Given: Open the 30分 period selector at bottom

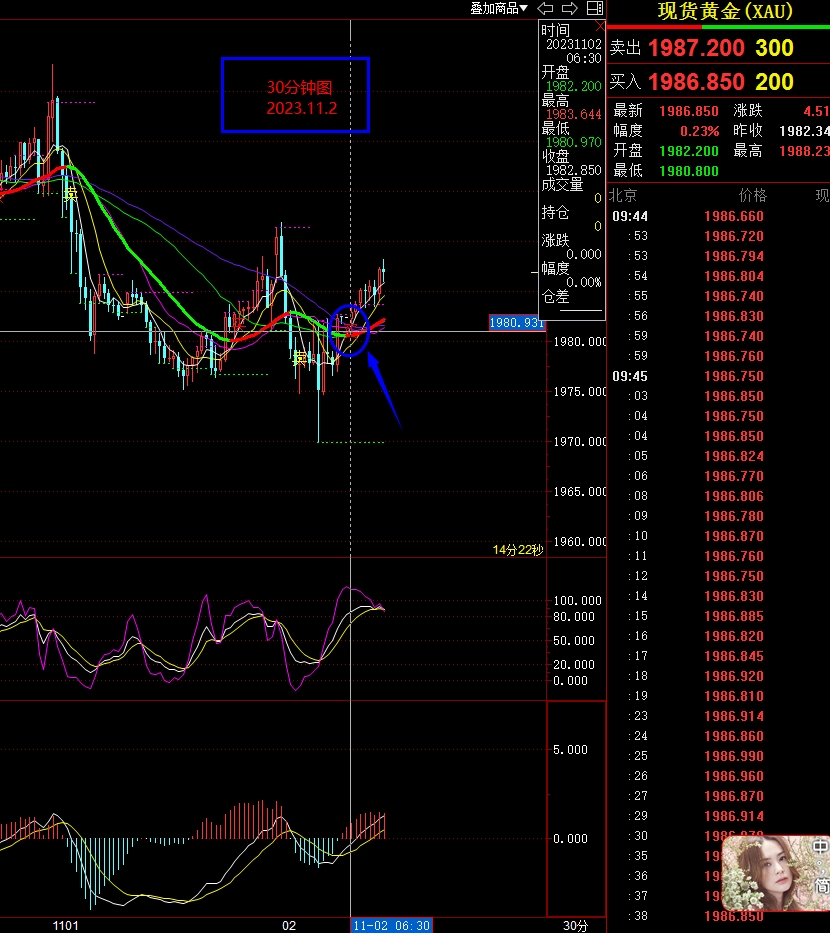Looking at the screenshot, I should pos(575,925).
